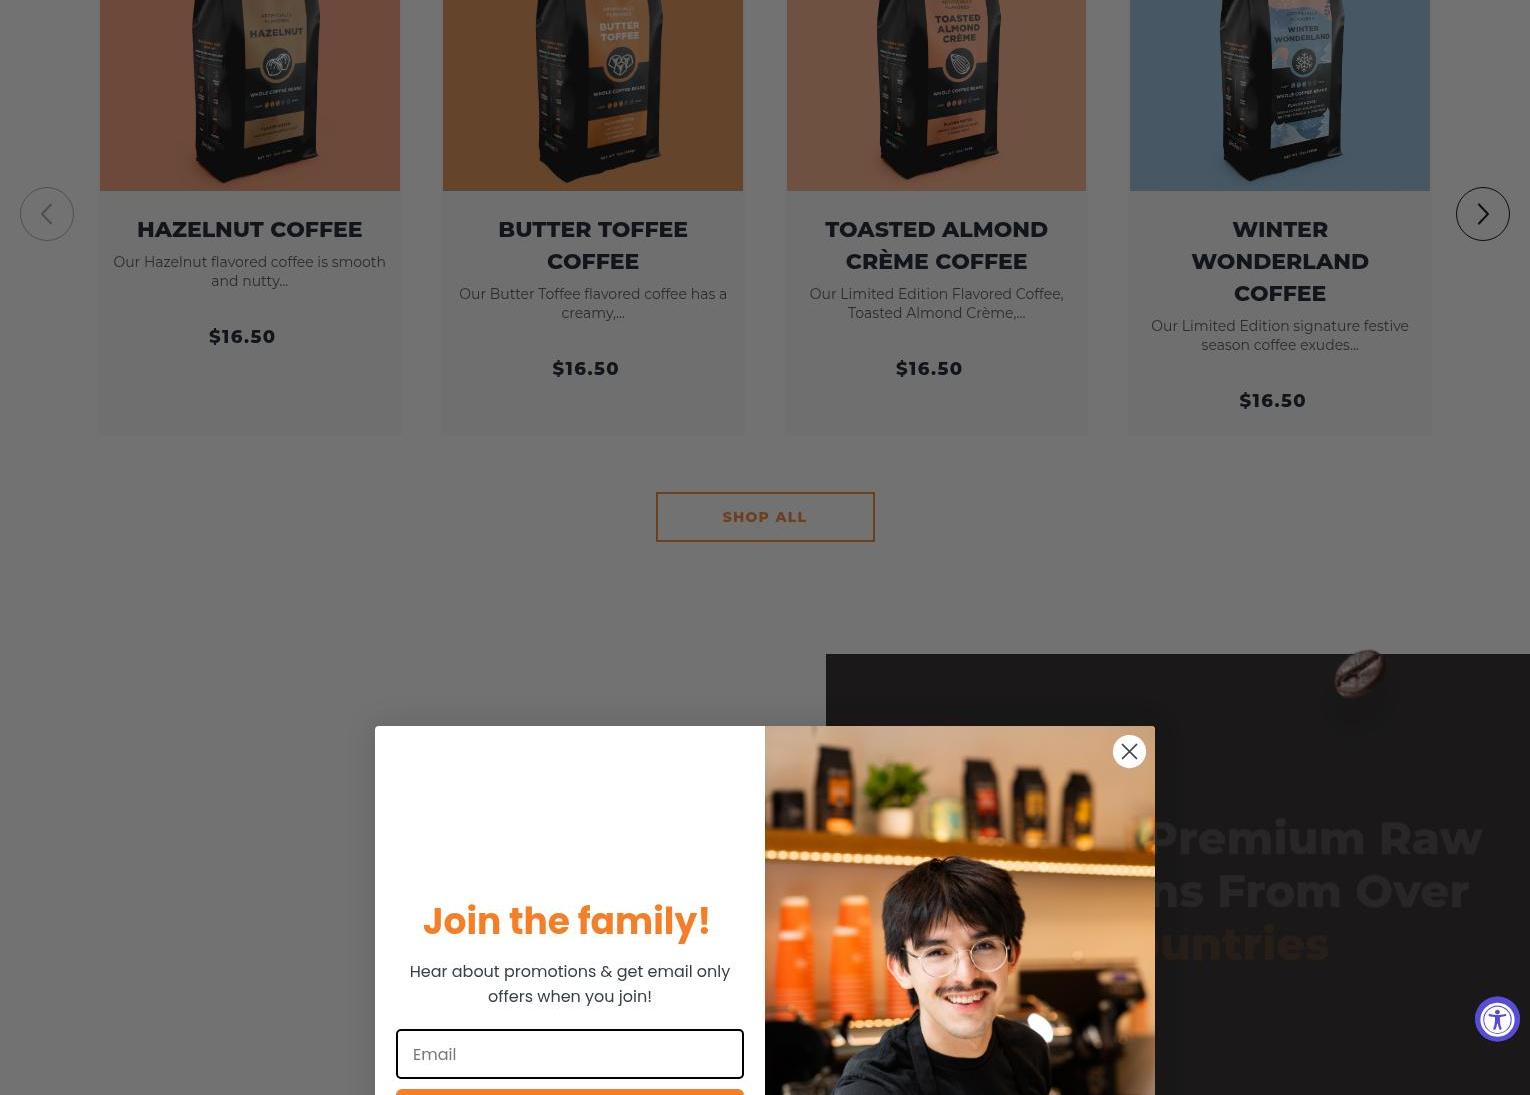Click the Join the family! heading
Image resolution: width=1530 pixels, height=1095 pixels.
click(x=567, y=921)
